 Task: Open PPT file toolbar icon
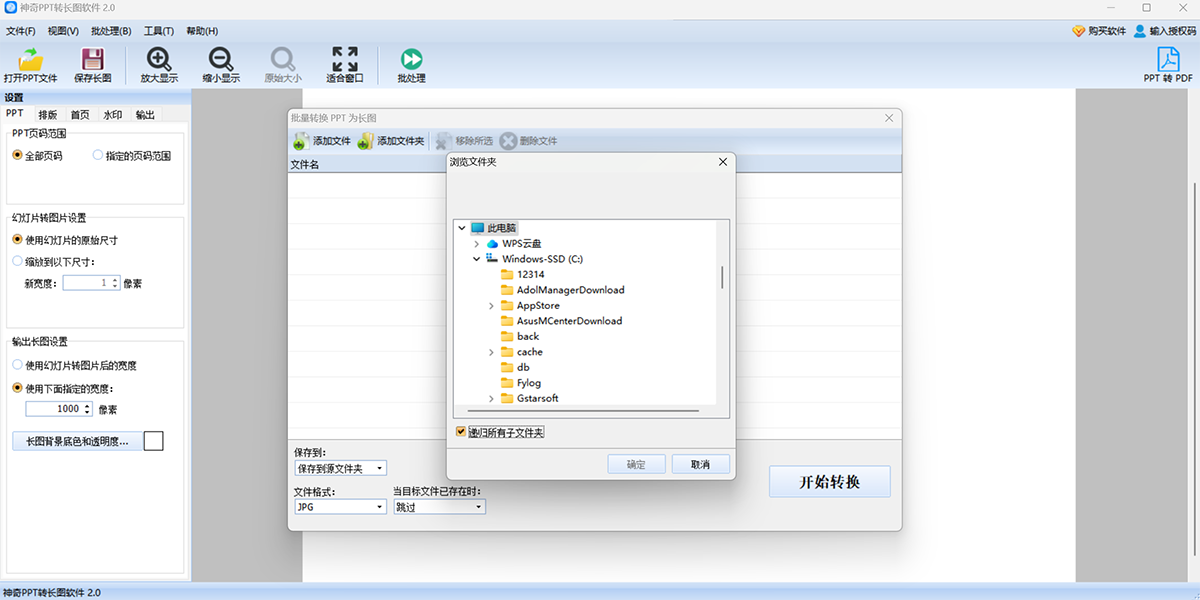coord(31,58)
